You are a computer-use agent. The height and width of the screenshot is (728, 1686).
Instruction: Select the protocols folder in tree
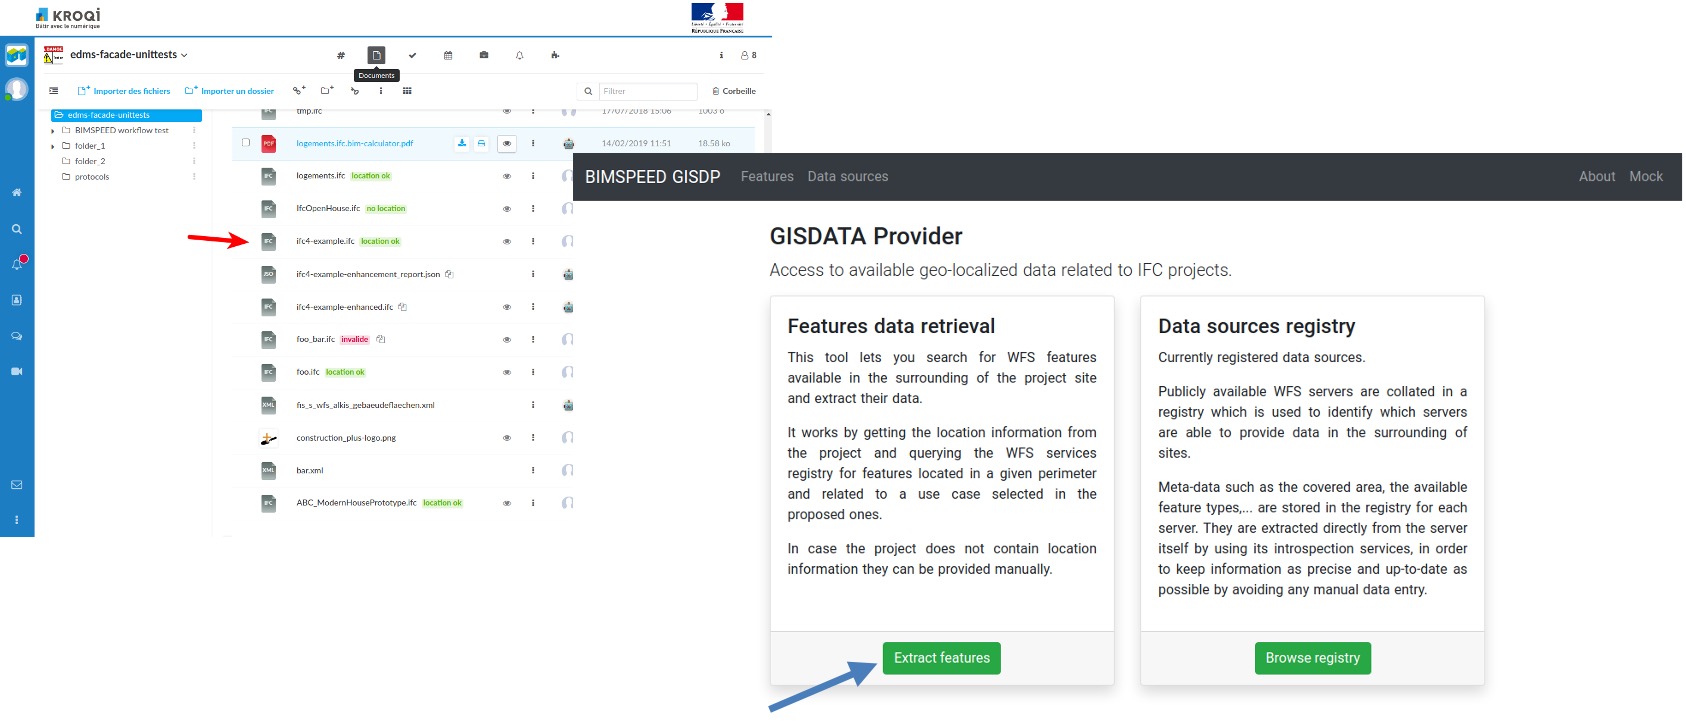point(91,177)
